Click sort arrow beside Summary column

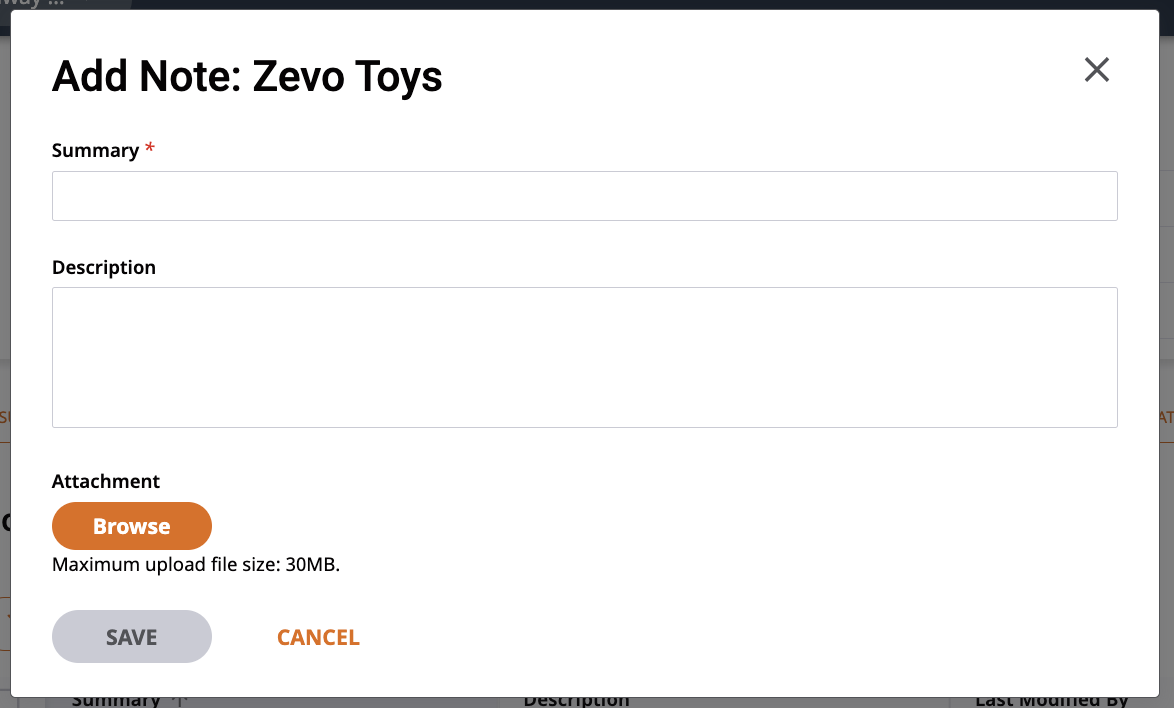pos(179,702)
